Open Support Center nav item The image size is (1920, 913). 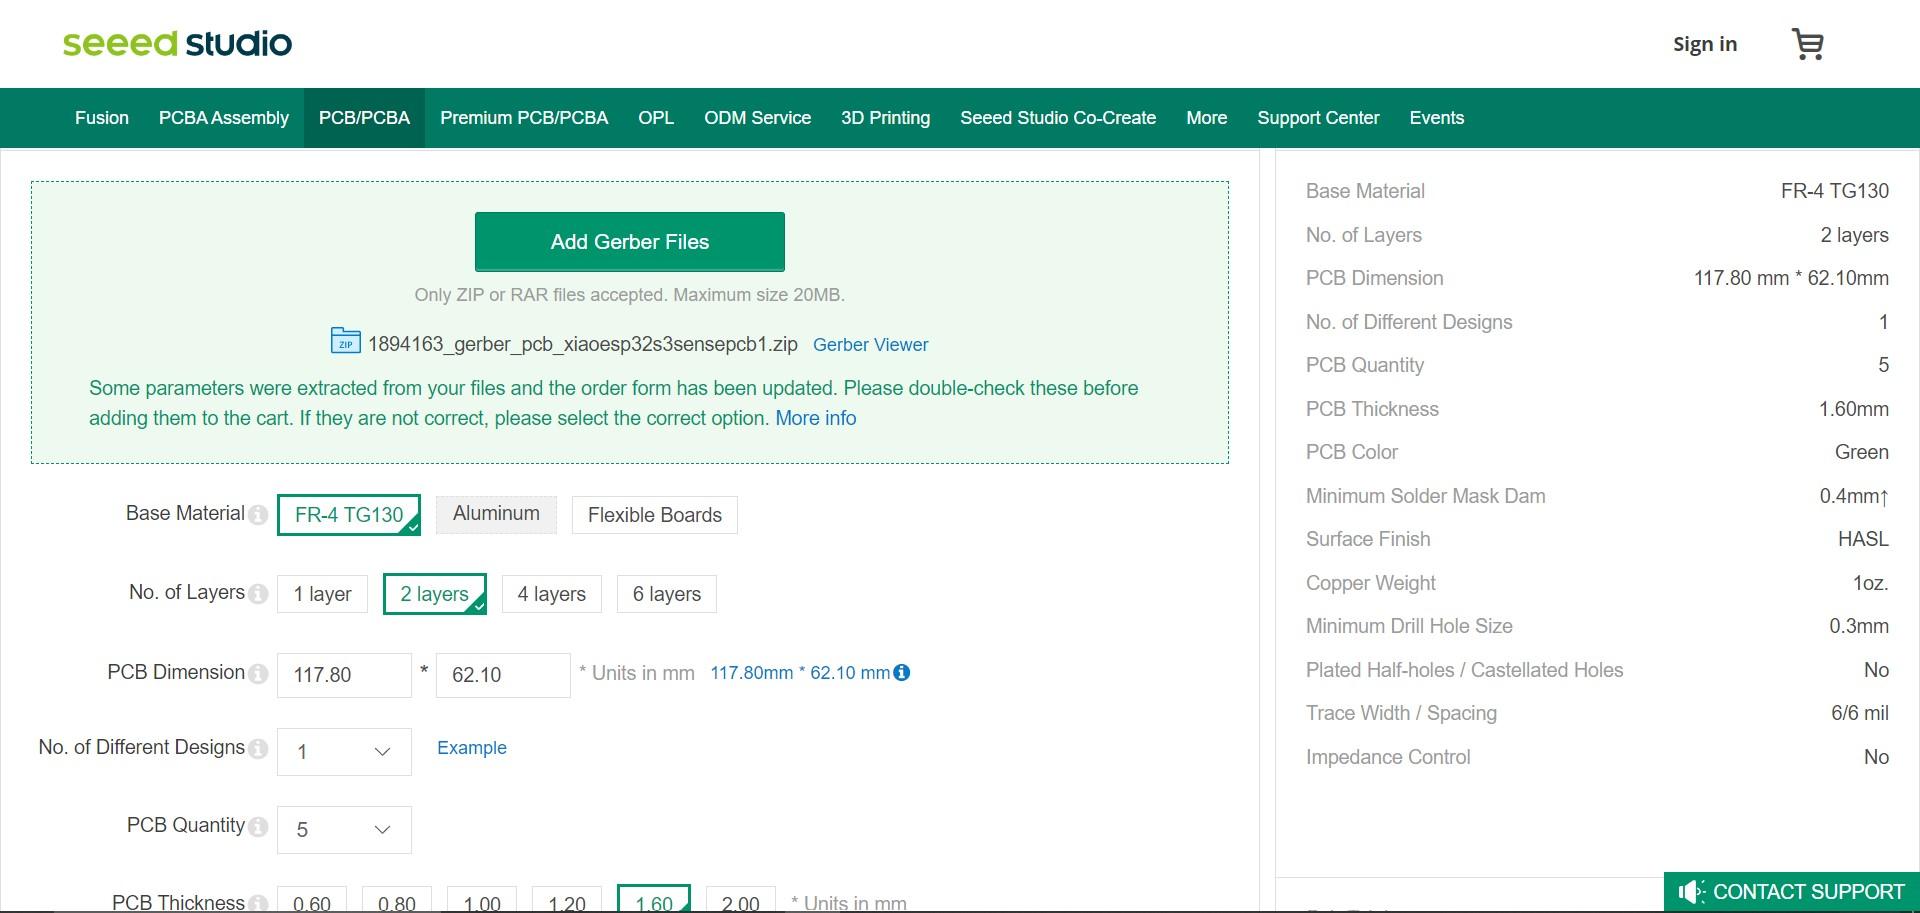click(x=1318, y=118)
